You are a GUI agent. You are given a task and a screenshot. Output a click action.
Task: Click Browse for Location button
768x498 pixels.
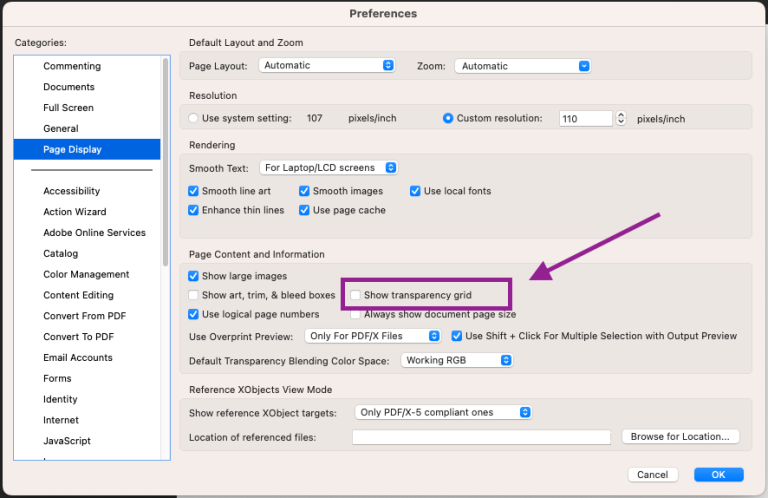680,436
